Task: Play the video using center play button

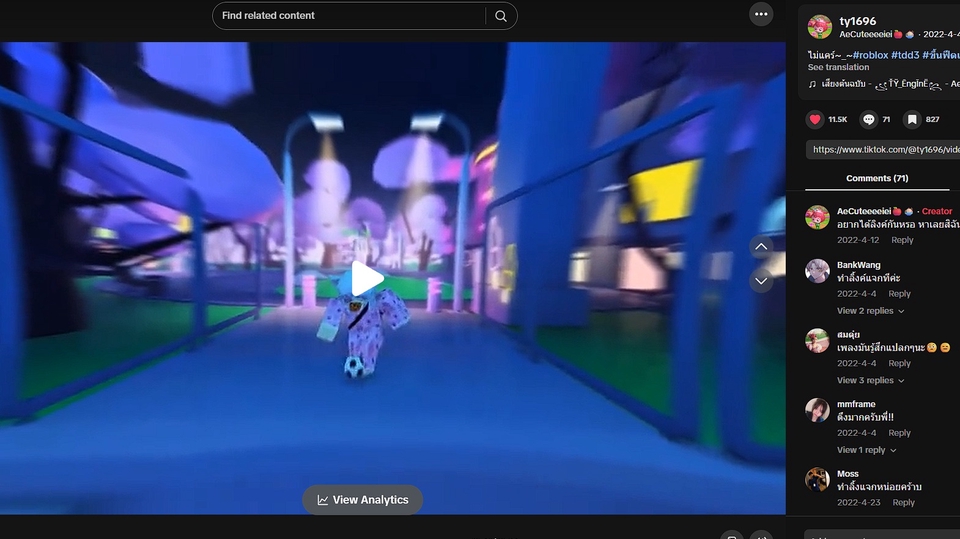Action: click(367, 279)
